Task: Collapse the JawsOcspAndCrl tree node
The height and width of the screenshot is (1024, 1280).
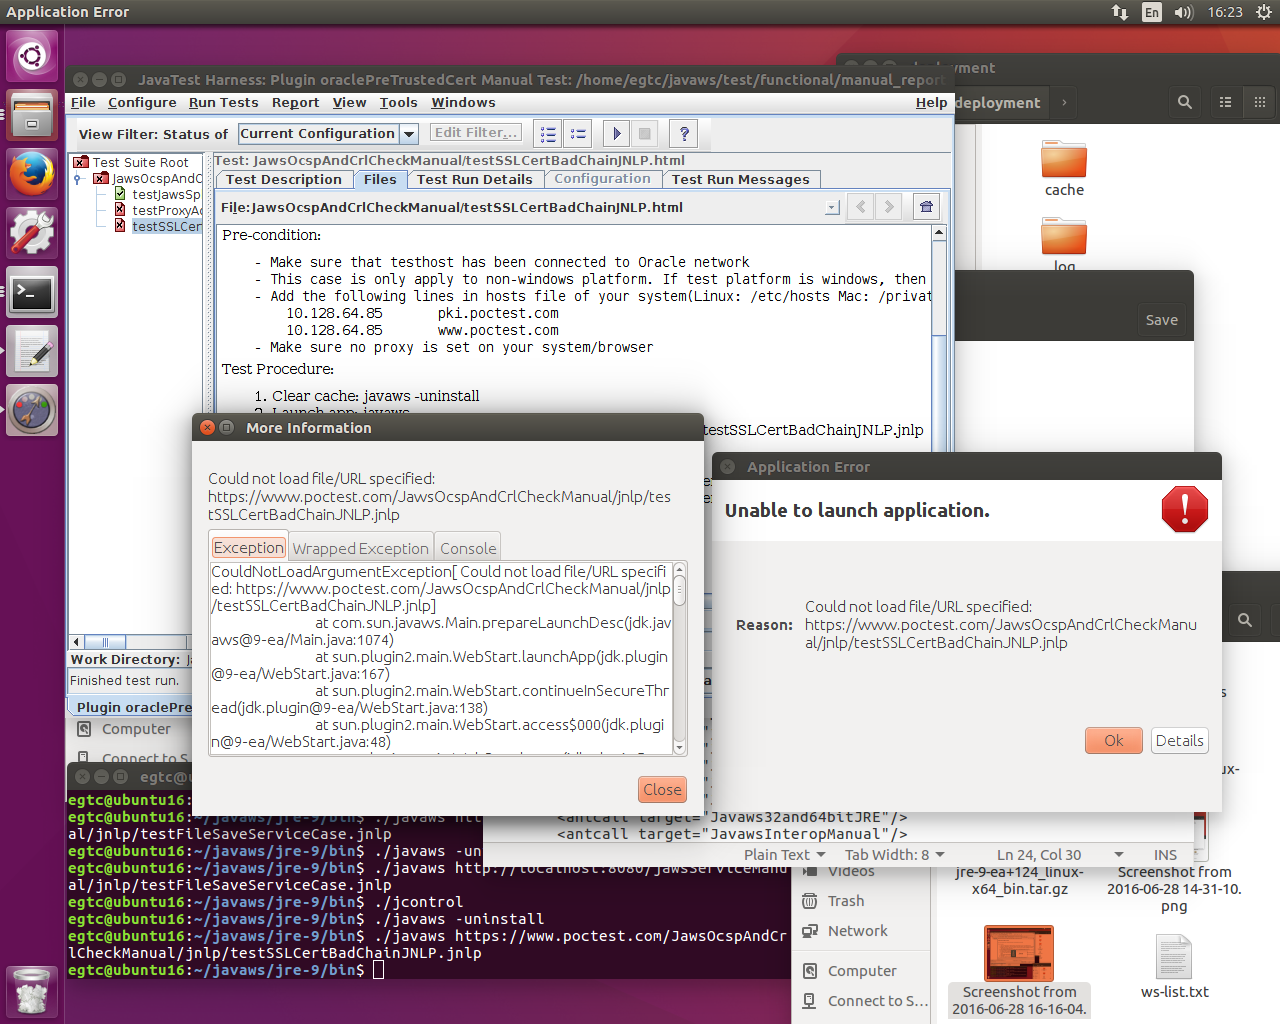Action: point(78,179)
